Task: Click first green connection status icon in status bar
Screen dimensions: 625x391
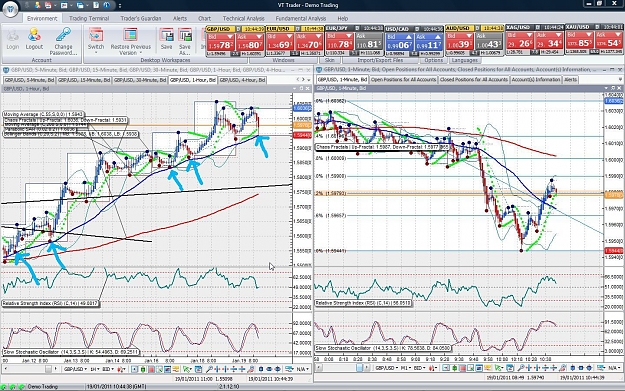Action: 3,387
